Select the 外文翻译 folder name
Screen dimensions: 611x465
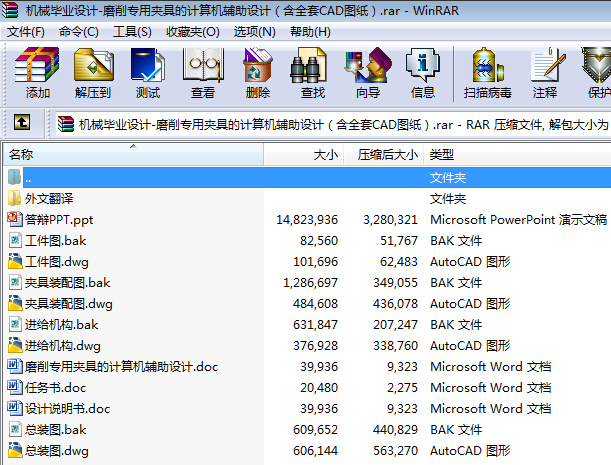(x=49, y=199)
